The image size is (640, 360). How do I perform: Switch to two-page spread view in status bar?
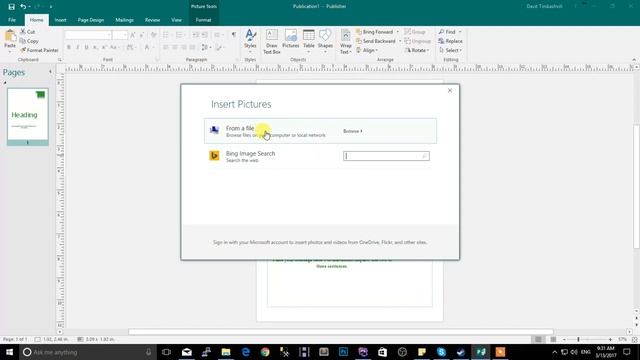point(553,340)
